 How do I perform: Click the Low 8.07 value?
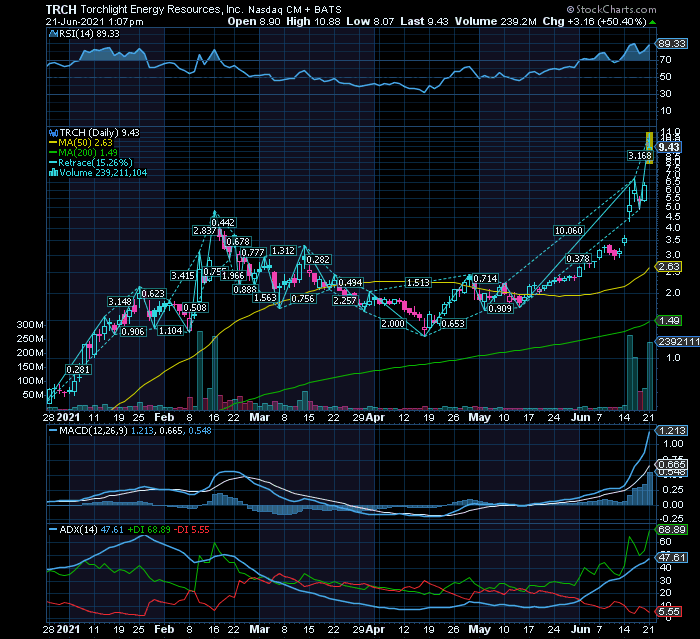[x=371, y=21]
